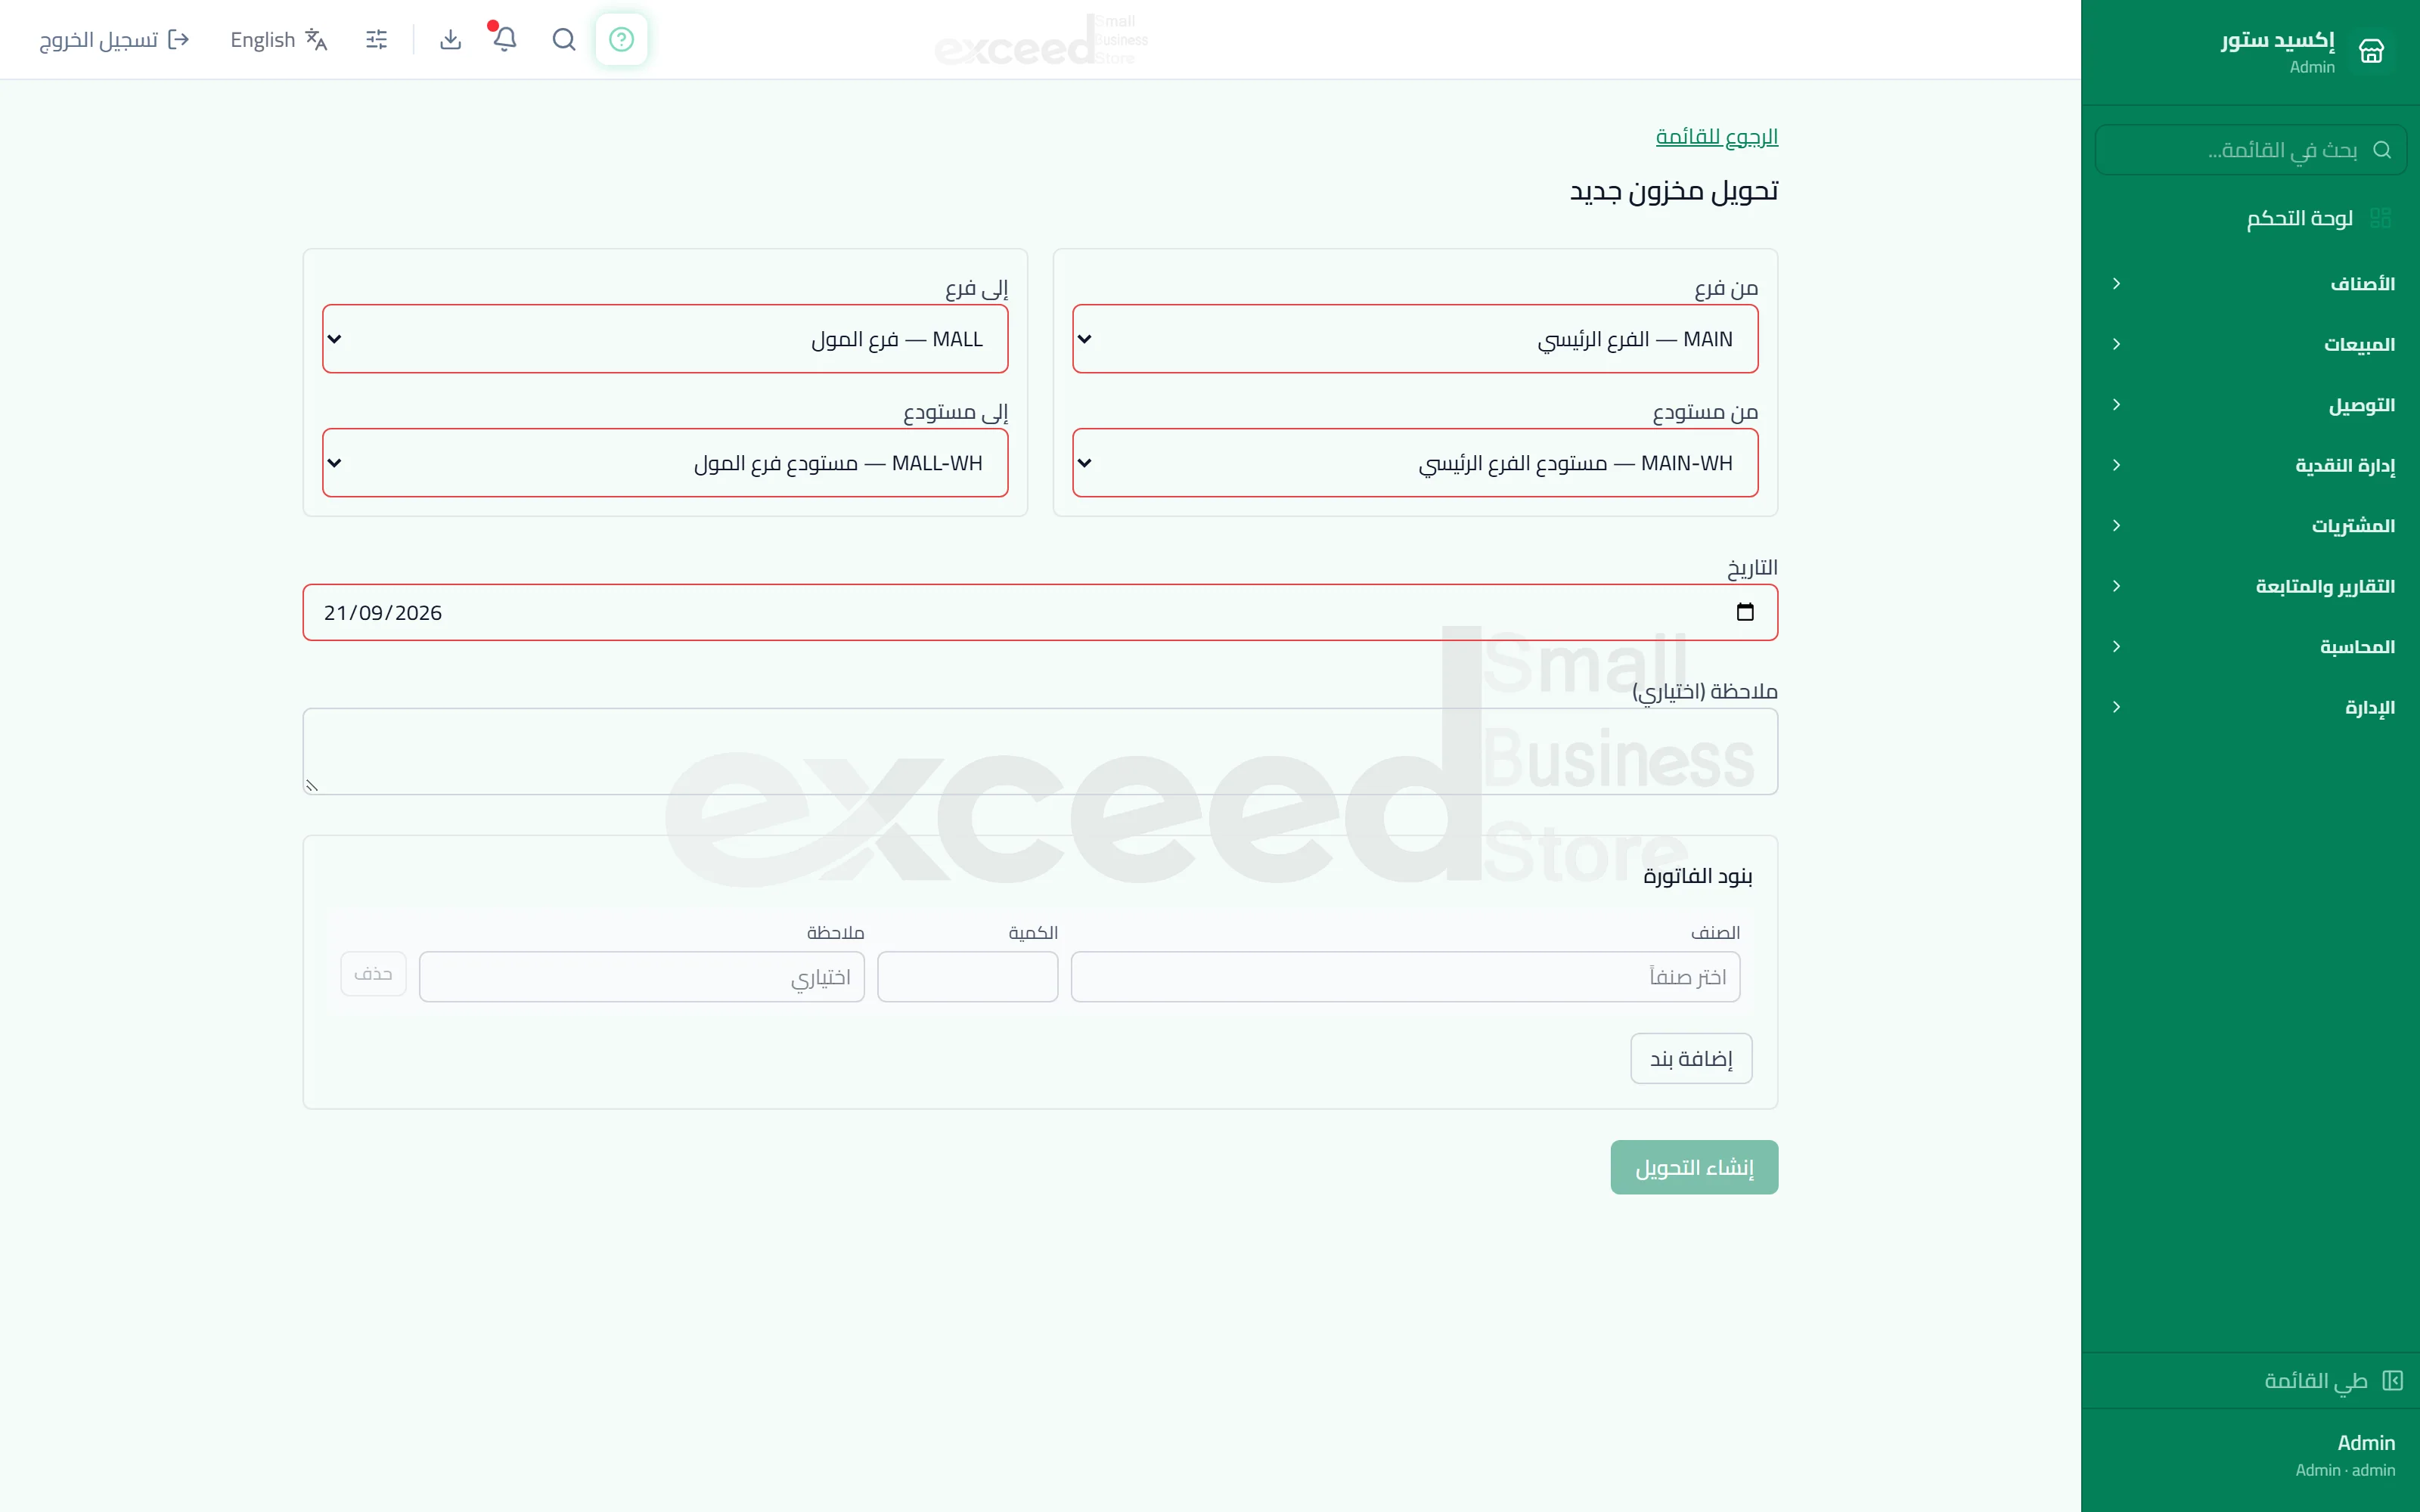Click the حذف delete row button
Screen dimensions: 2420x1512
(x=373, y=974)
